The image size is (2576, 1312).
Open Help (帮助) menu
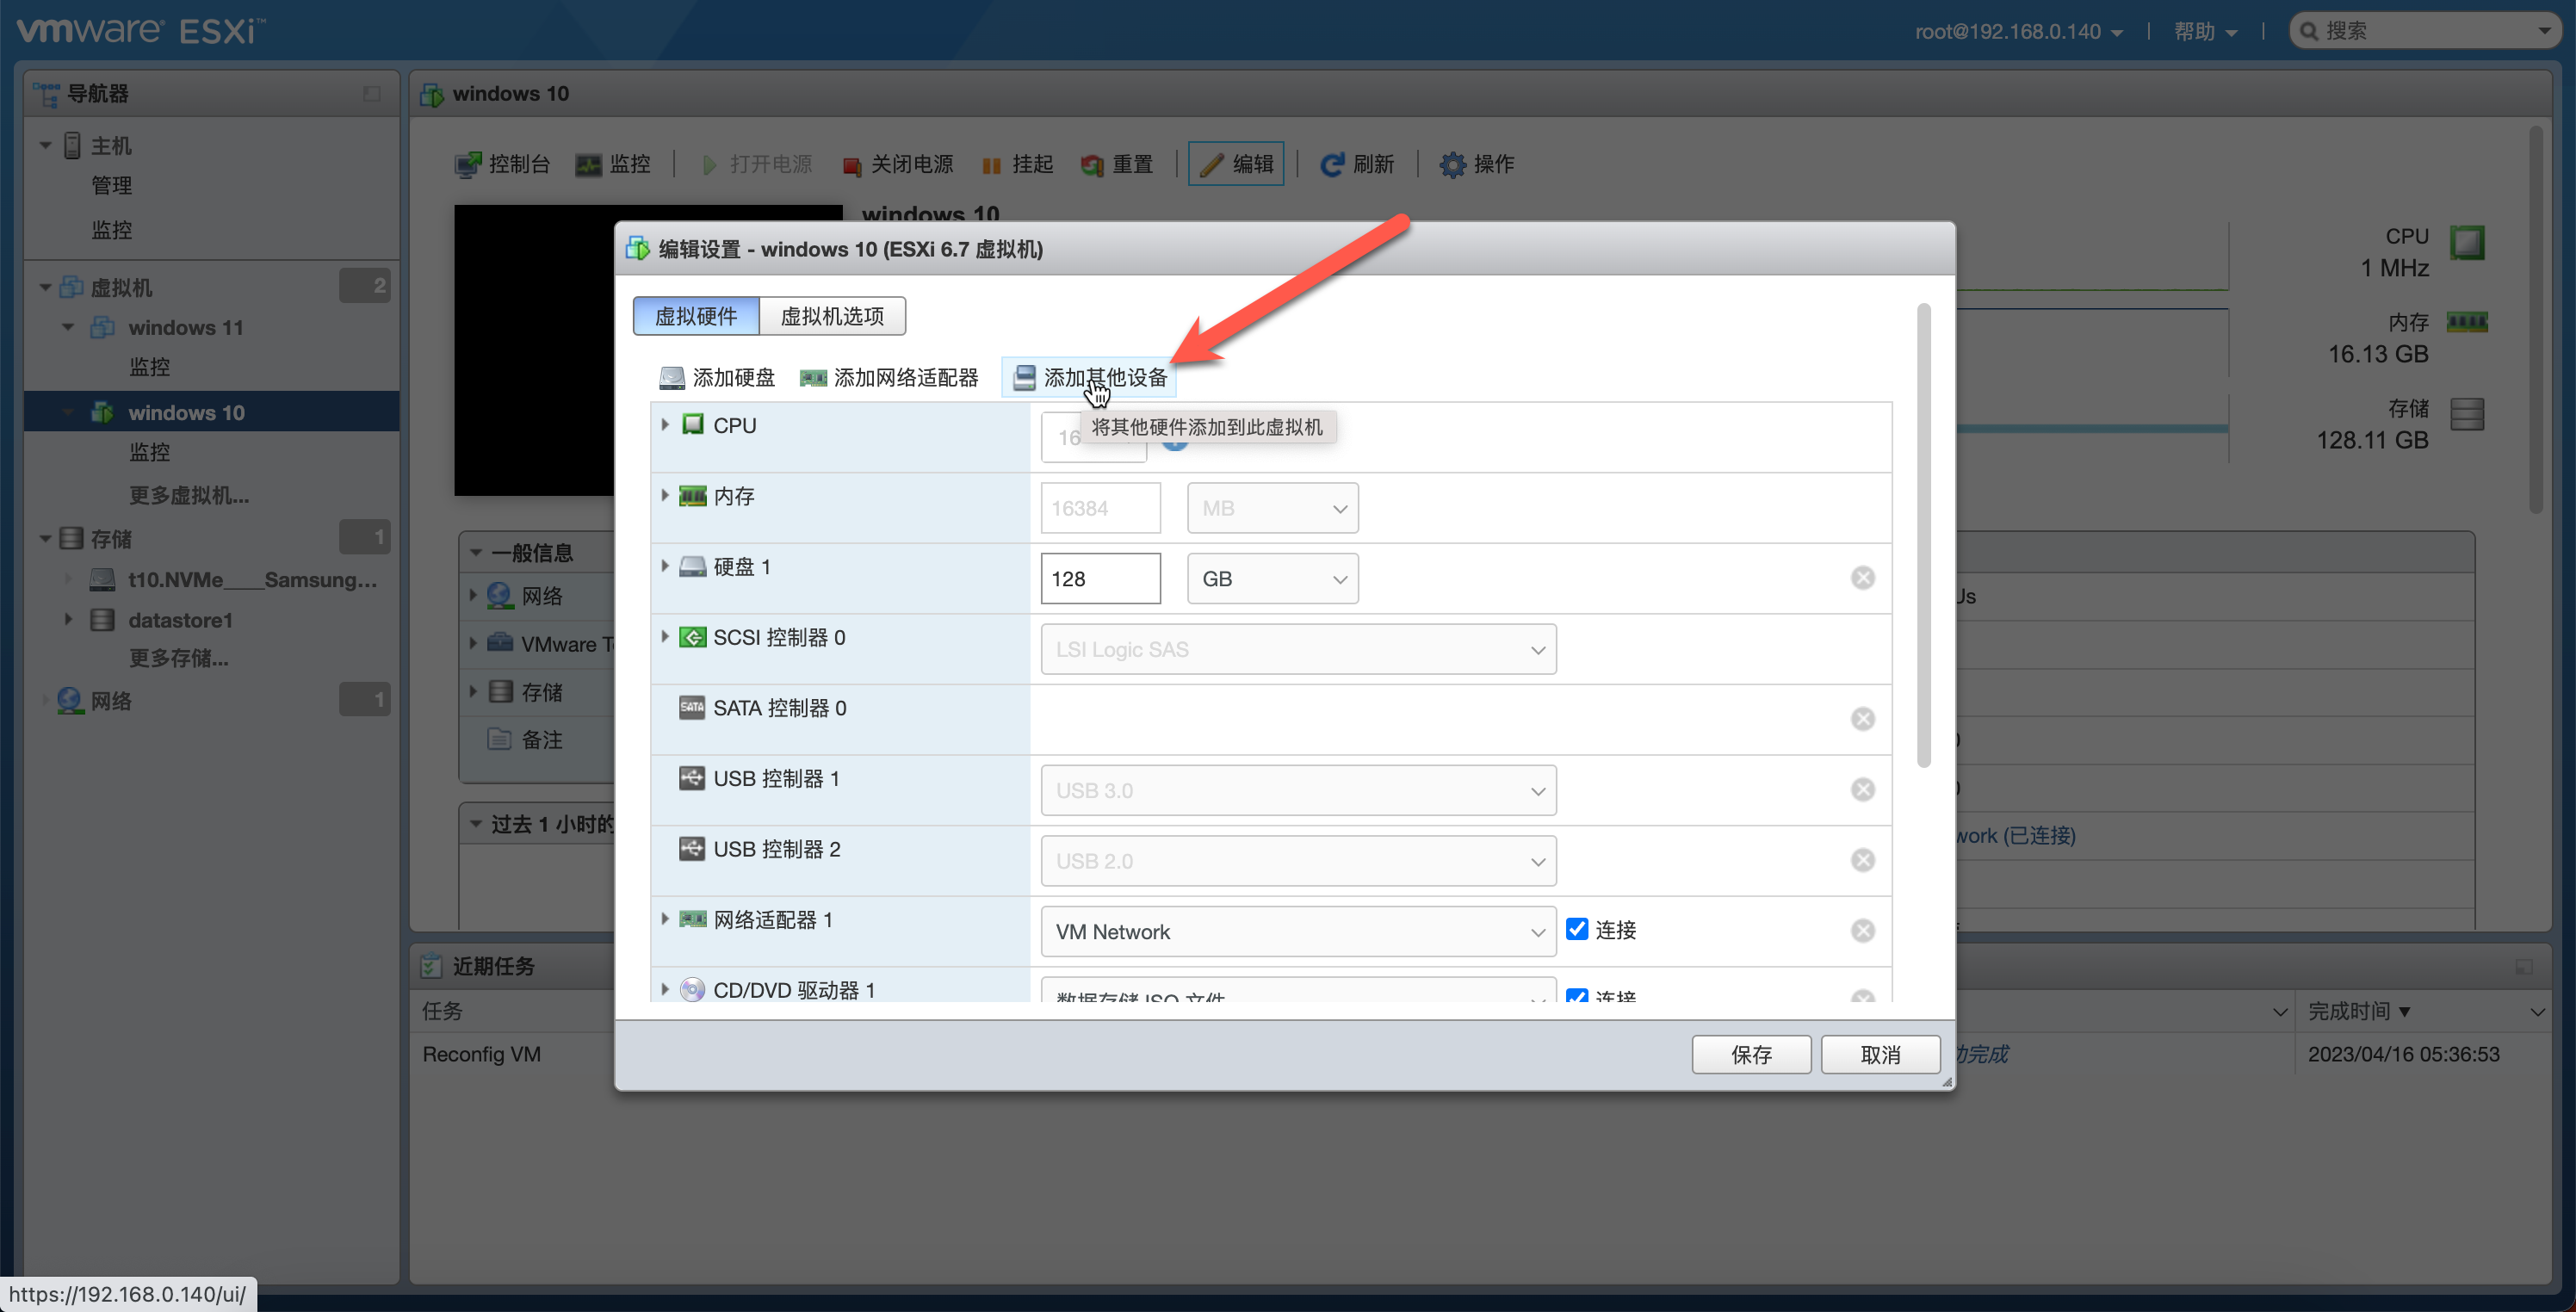(2205, 31)
